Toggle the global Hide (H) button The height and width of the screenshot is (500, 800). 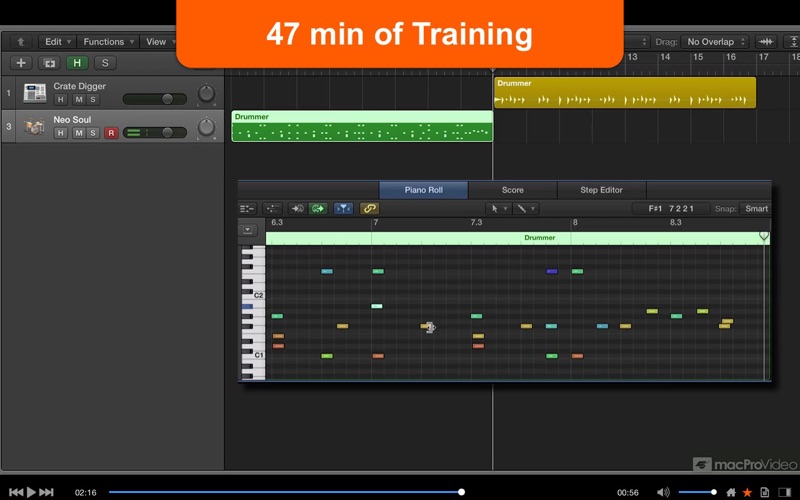pos(77,63)
